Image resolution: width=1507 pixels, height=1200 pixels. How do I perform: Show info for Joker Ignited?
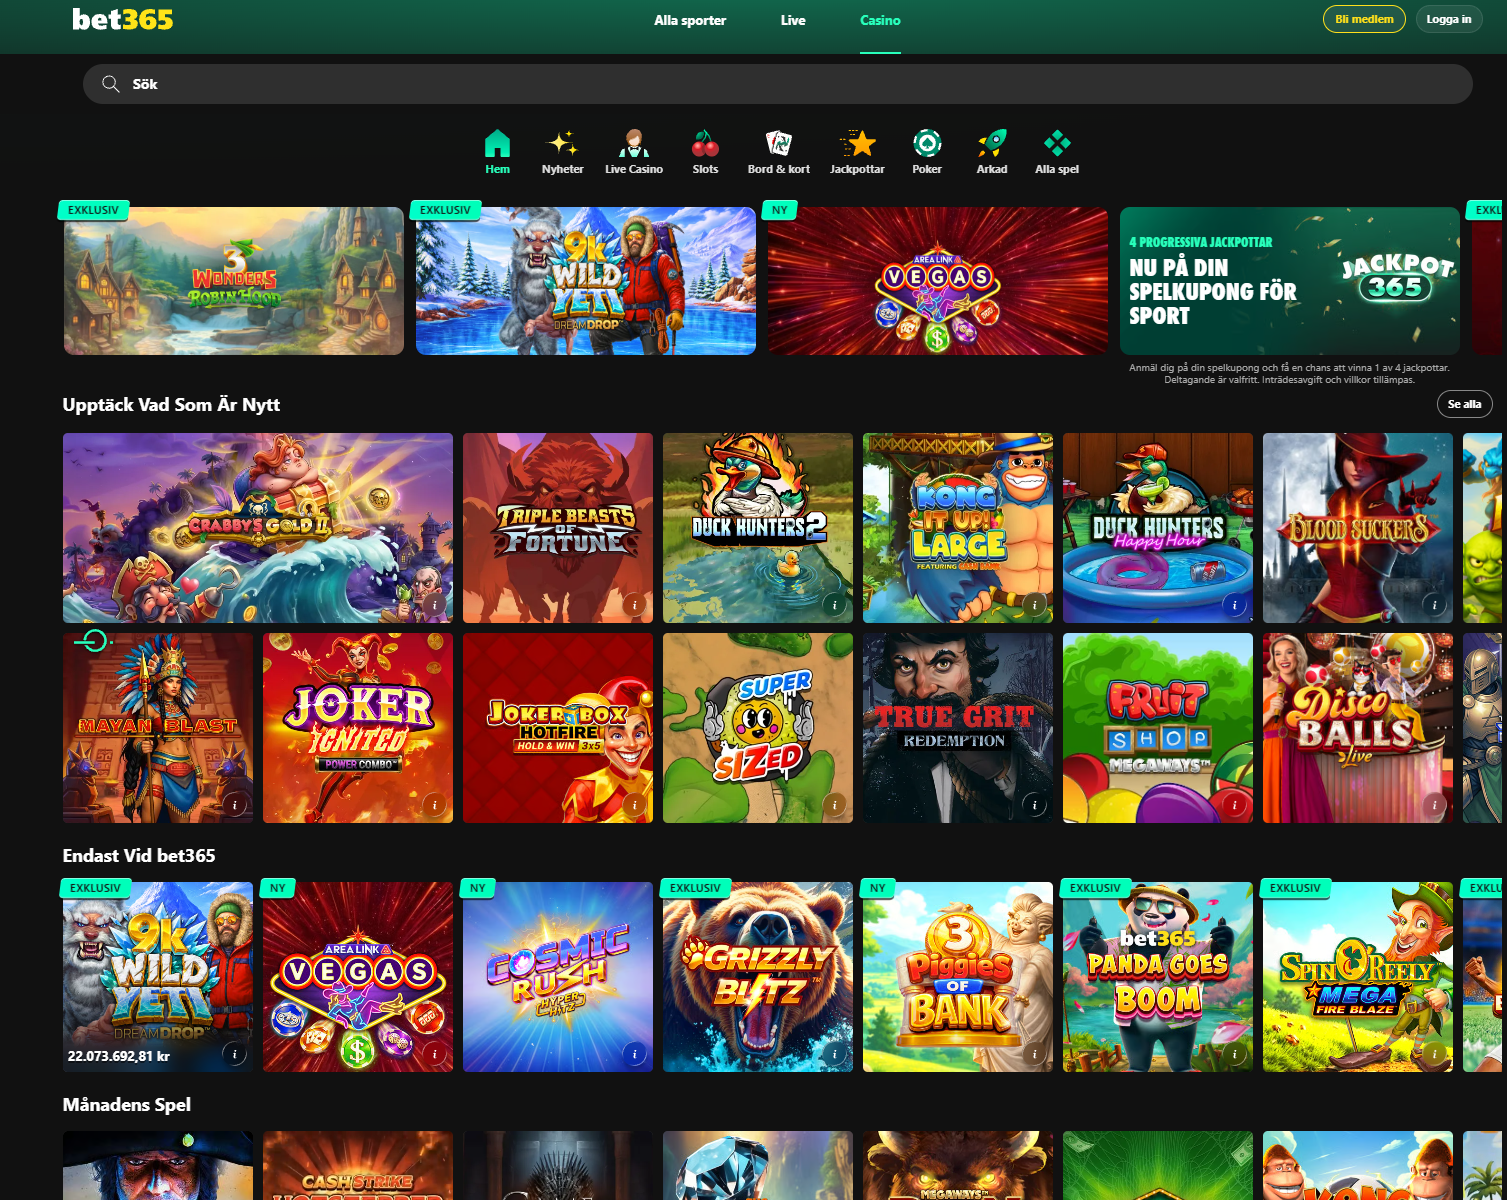pos(434,805)
